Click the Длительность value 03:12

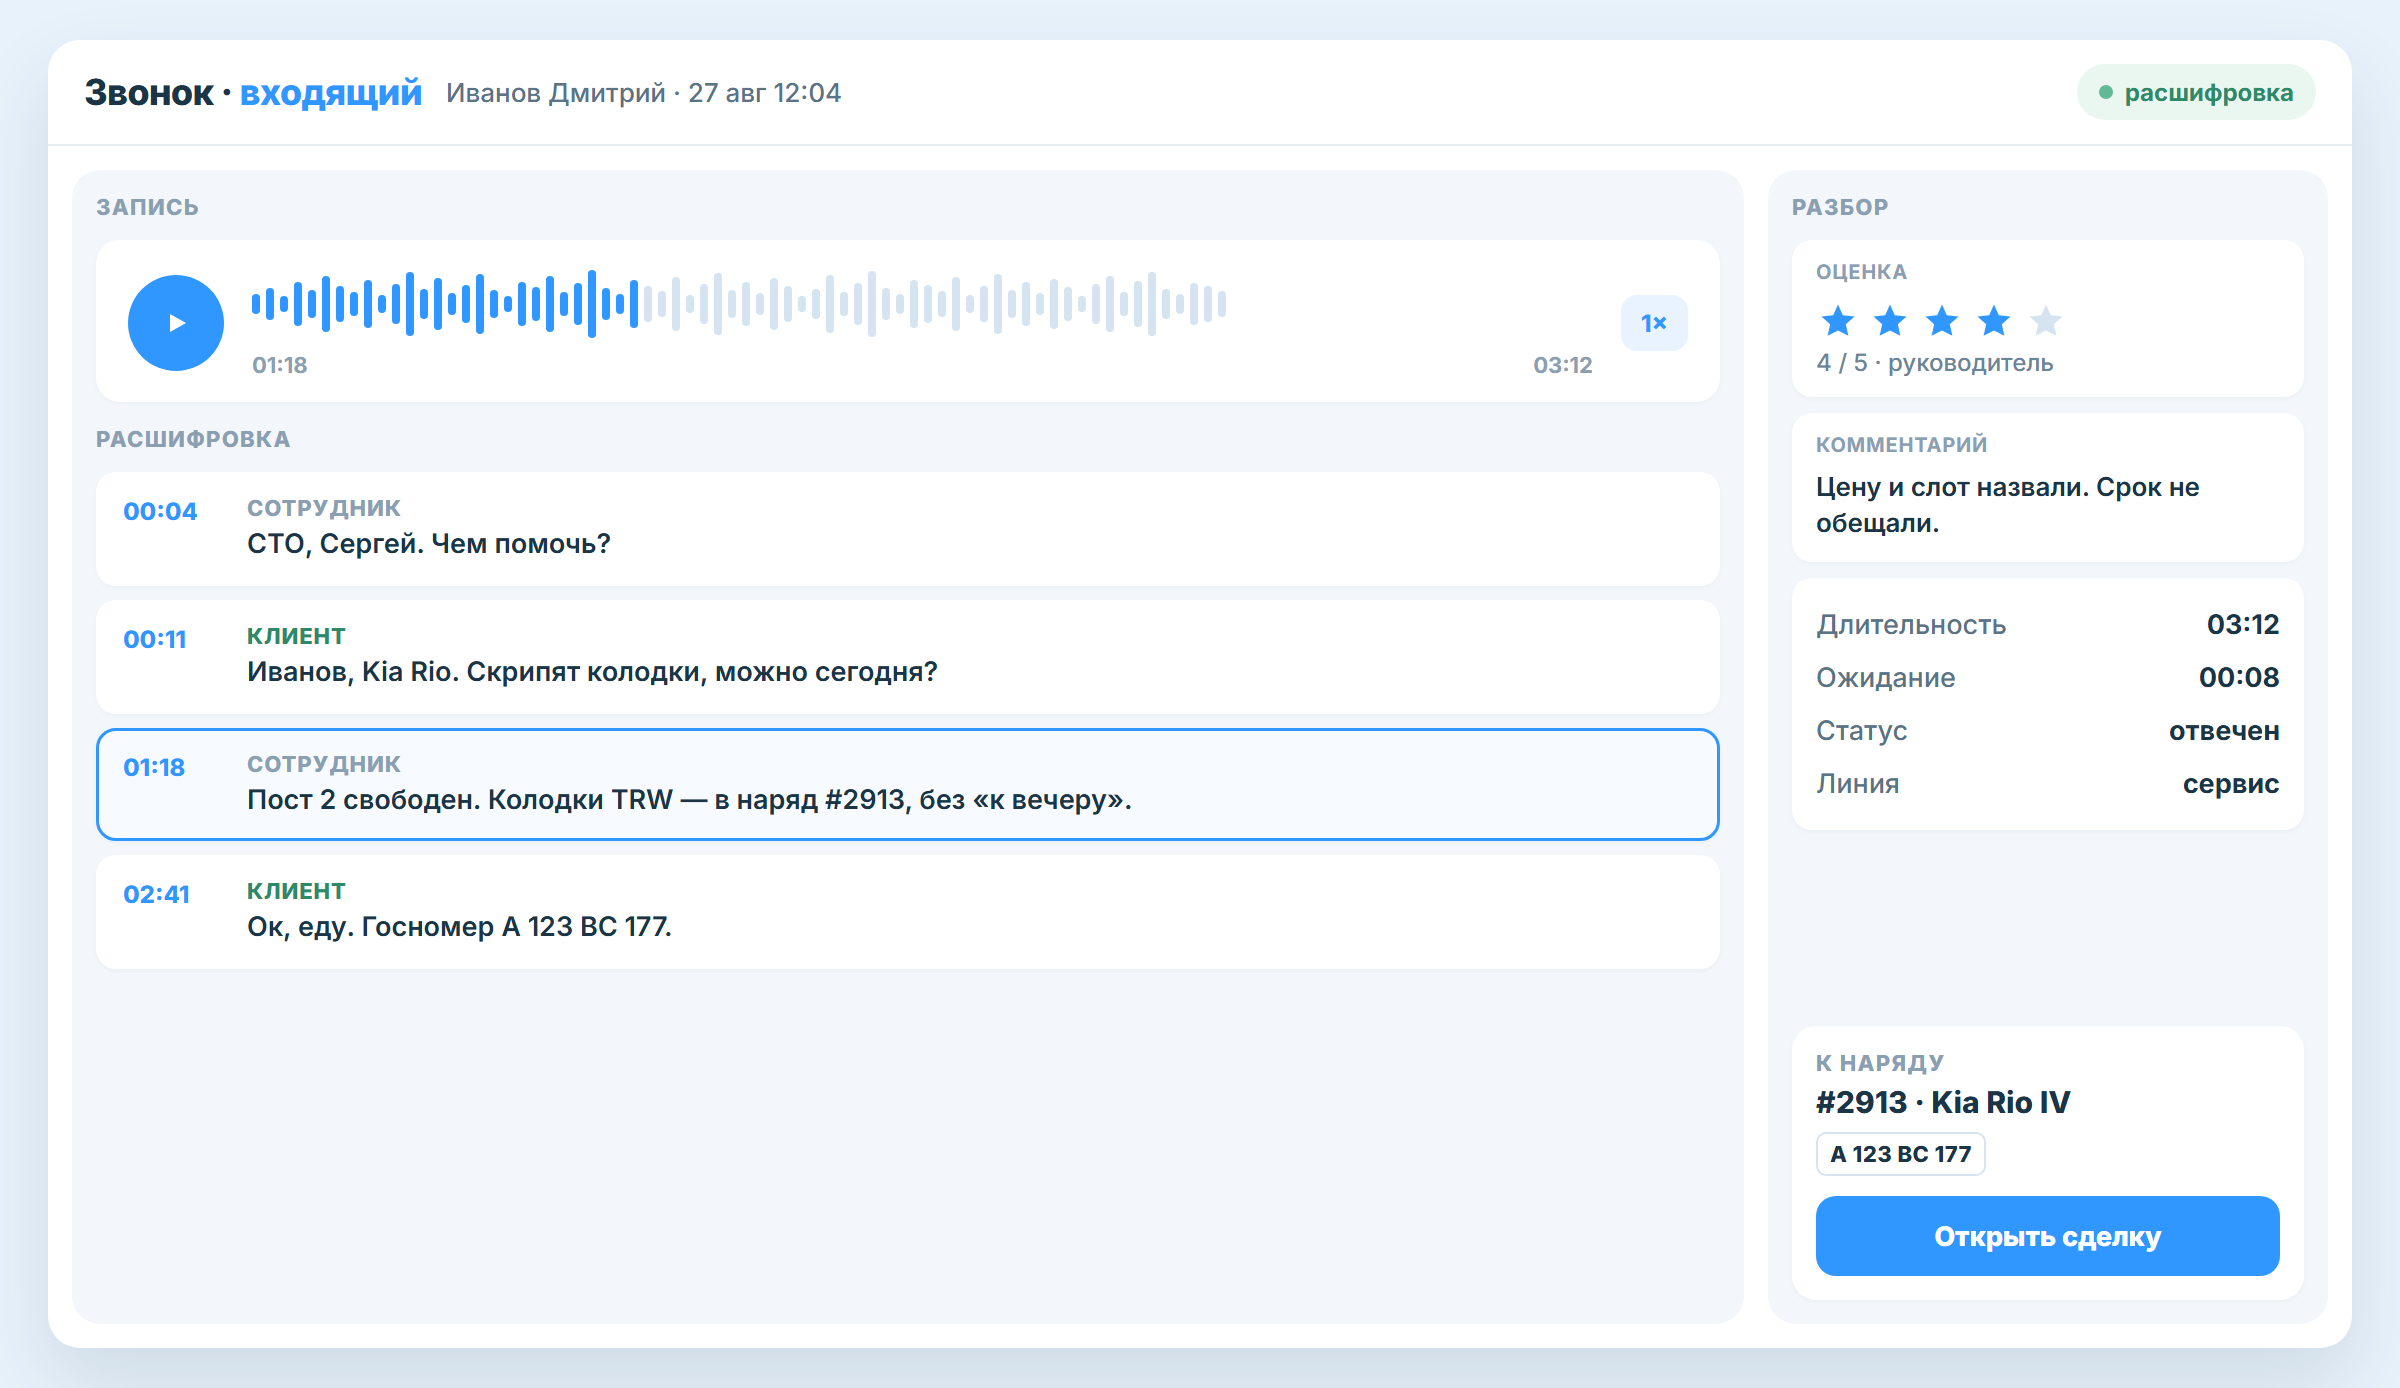2243,625
